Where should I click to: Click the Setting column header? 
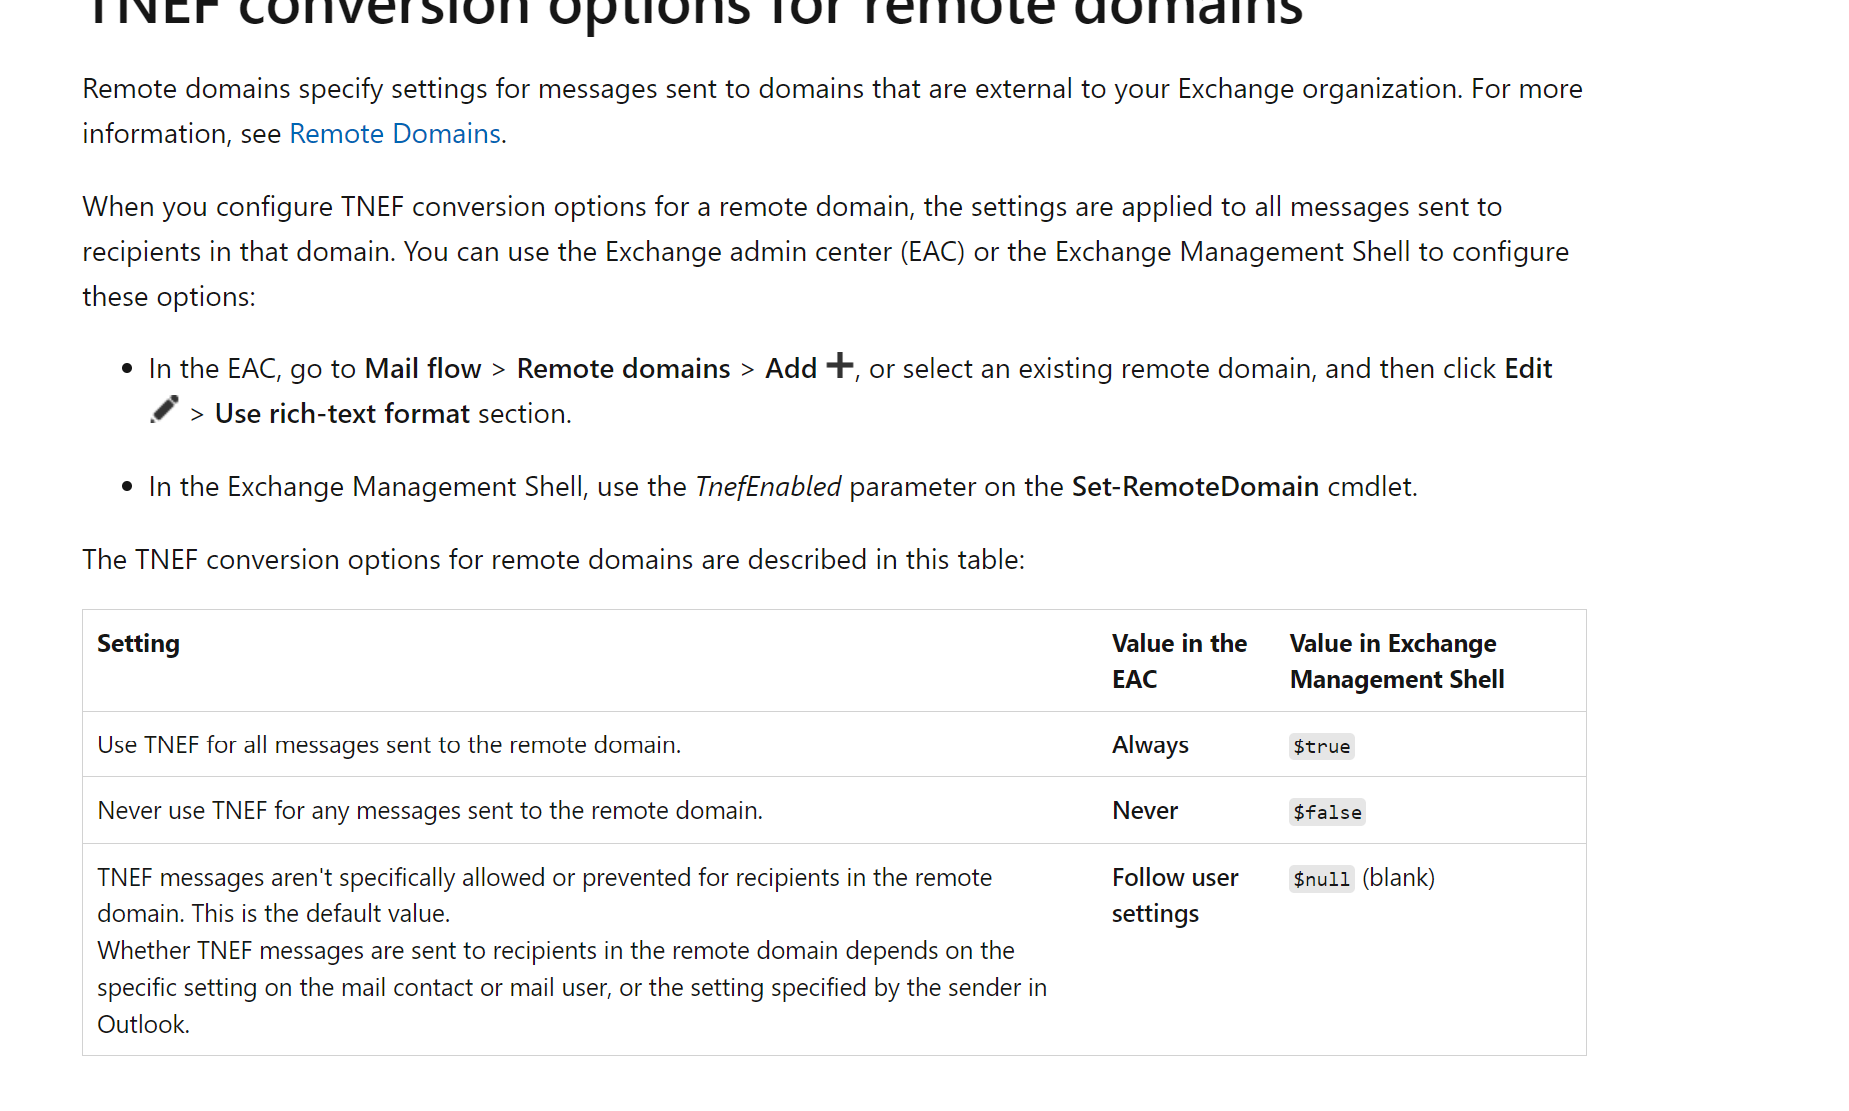point(138,644)
